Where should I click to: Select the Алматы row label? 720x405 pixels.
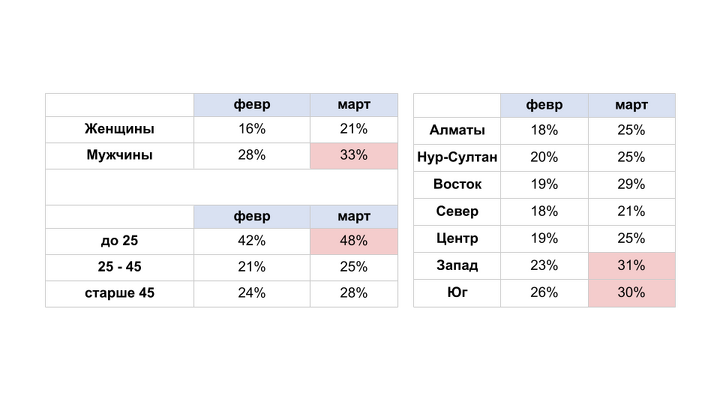(x=457, y=130)
